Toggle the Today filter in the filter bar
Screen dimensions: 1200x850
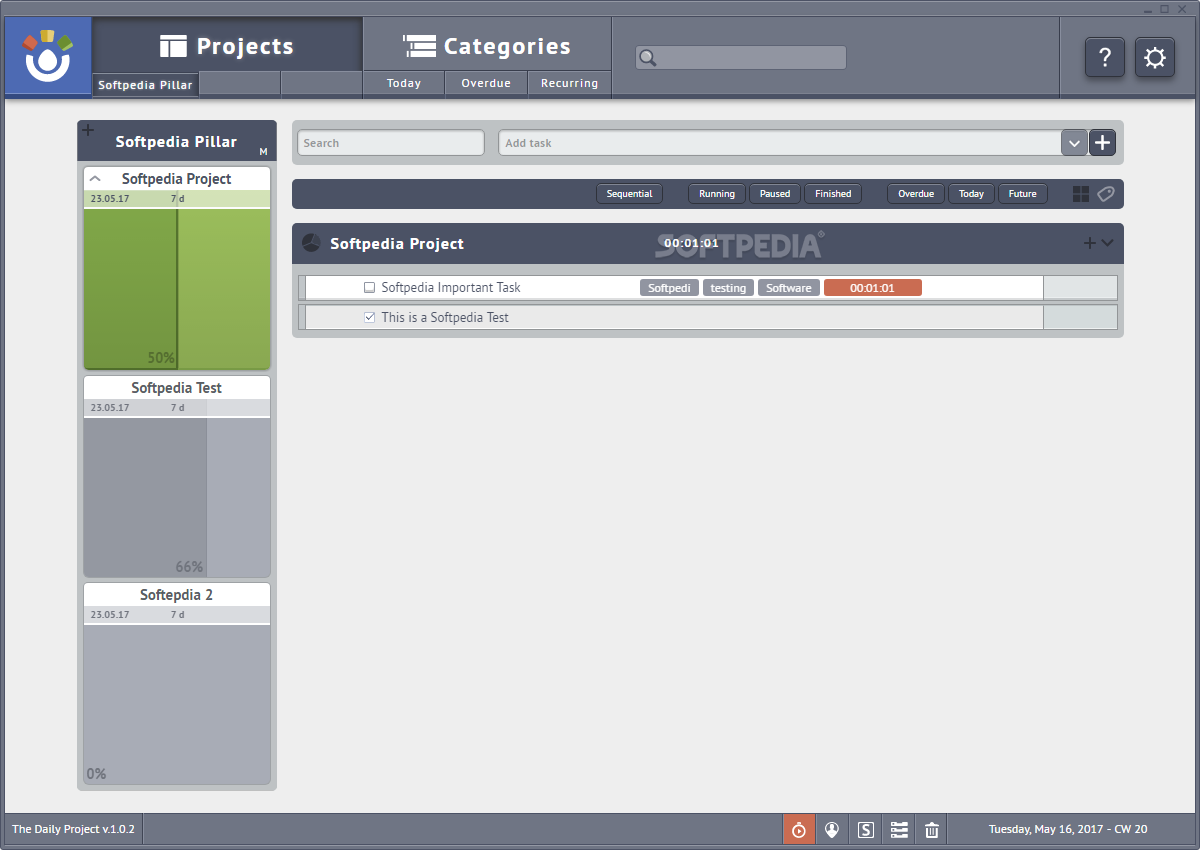click(971, 194)
